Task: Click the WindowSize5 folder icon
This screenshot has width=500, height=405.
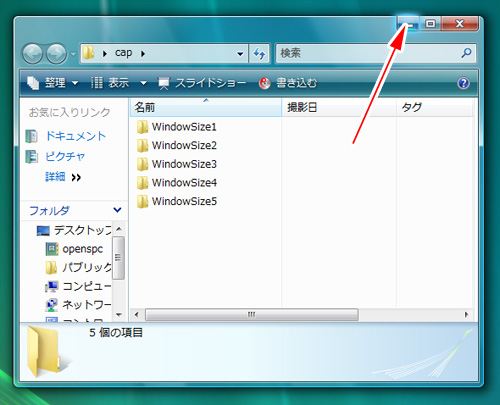Action: pyautogui.click(x=142, y=202)
